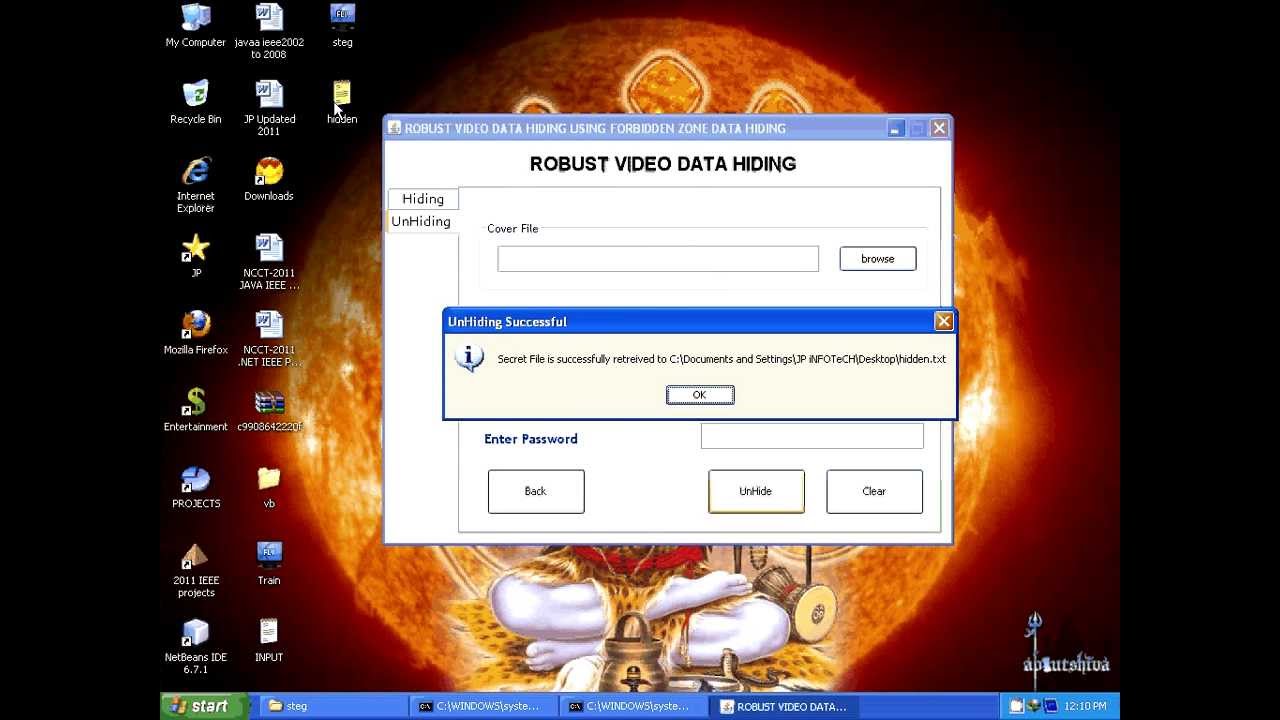This screenshot has height=720, width=1280.
Task: Click the Clear button
Action: coord(874,492)
